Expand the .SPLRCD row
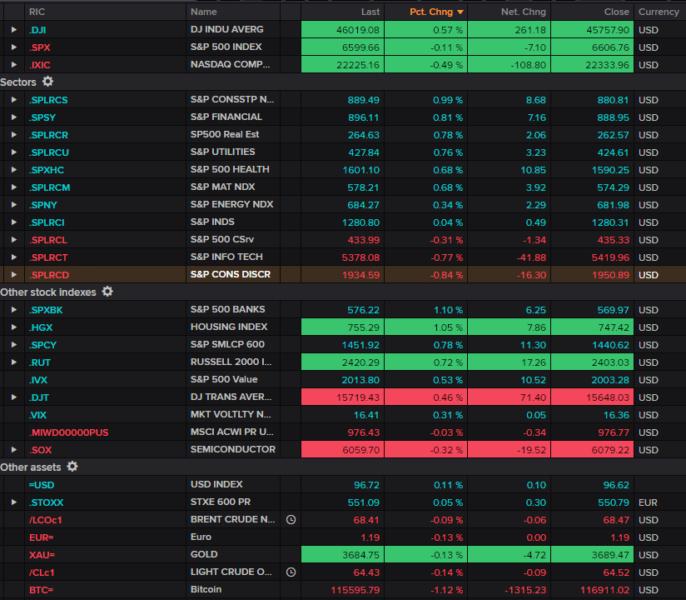The image size is (686, 600). [x=14, y=275]
